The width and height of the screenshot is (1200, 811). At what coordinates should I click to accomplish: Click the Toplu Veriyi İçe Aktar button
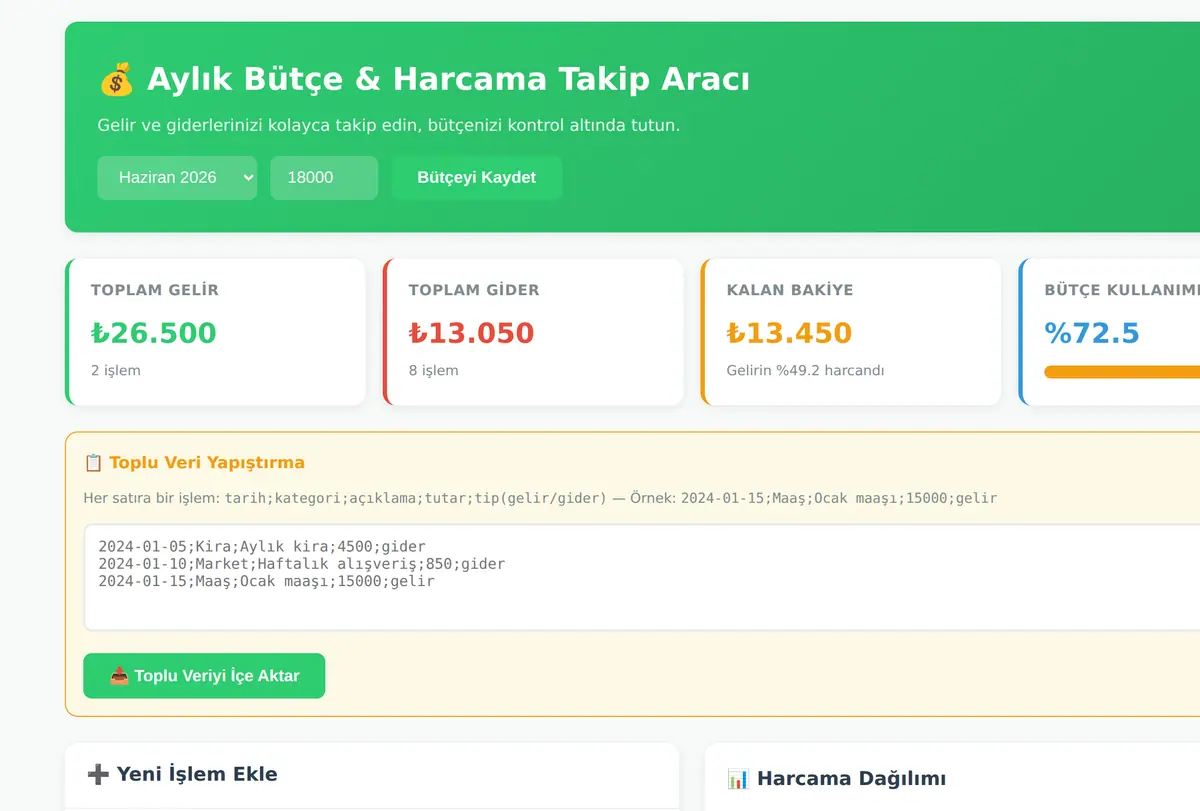(204, 676)
